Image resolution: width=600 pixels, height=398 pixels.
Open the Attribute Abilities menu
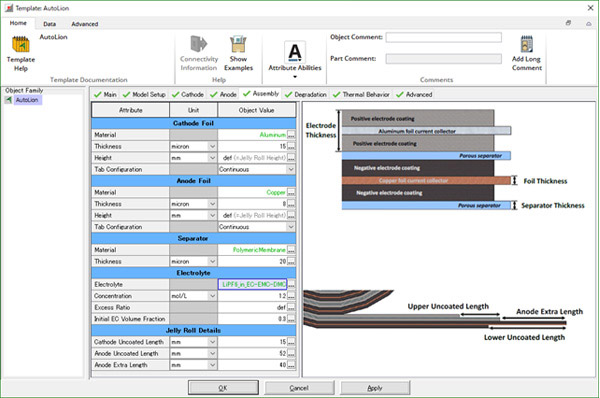(295, 60)
